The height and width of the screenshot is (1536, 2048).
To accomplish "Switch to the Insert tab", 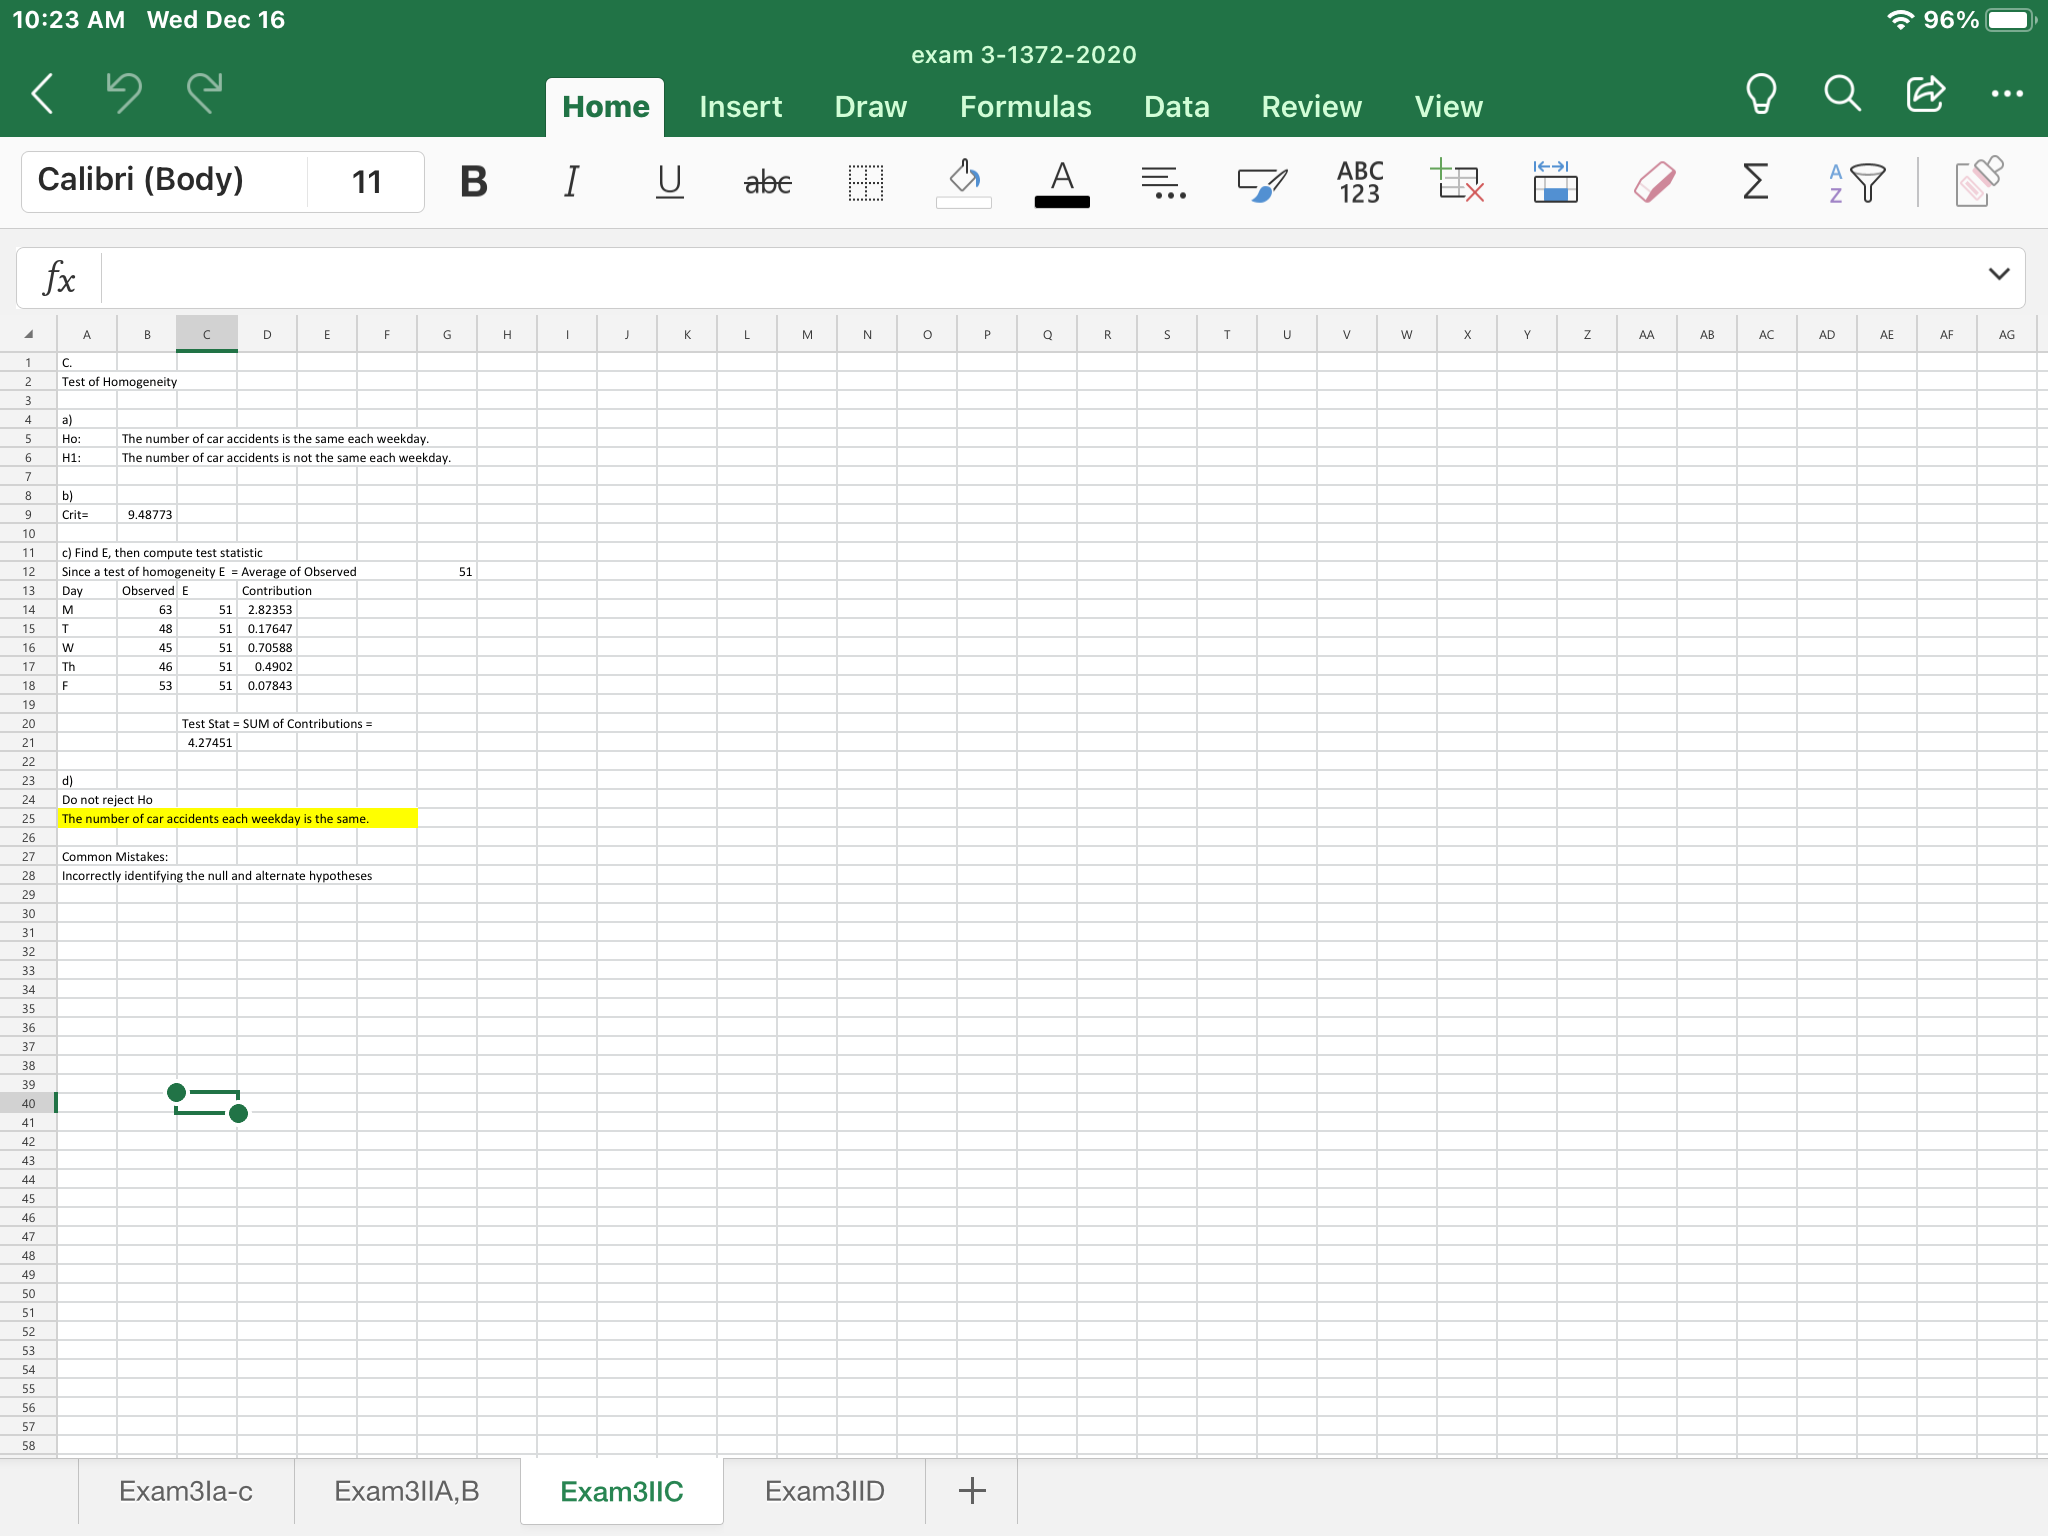I will click(x=740, y=107).
